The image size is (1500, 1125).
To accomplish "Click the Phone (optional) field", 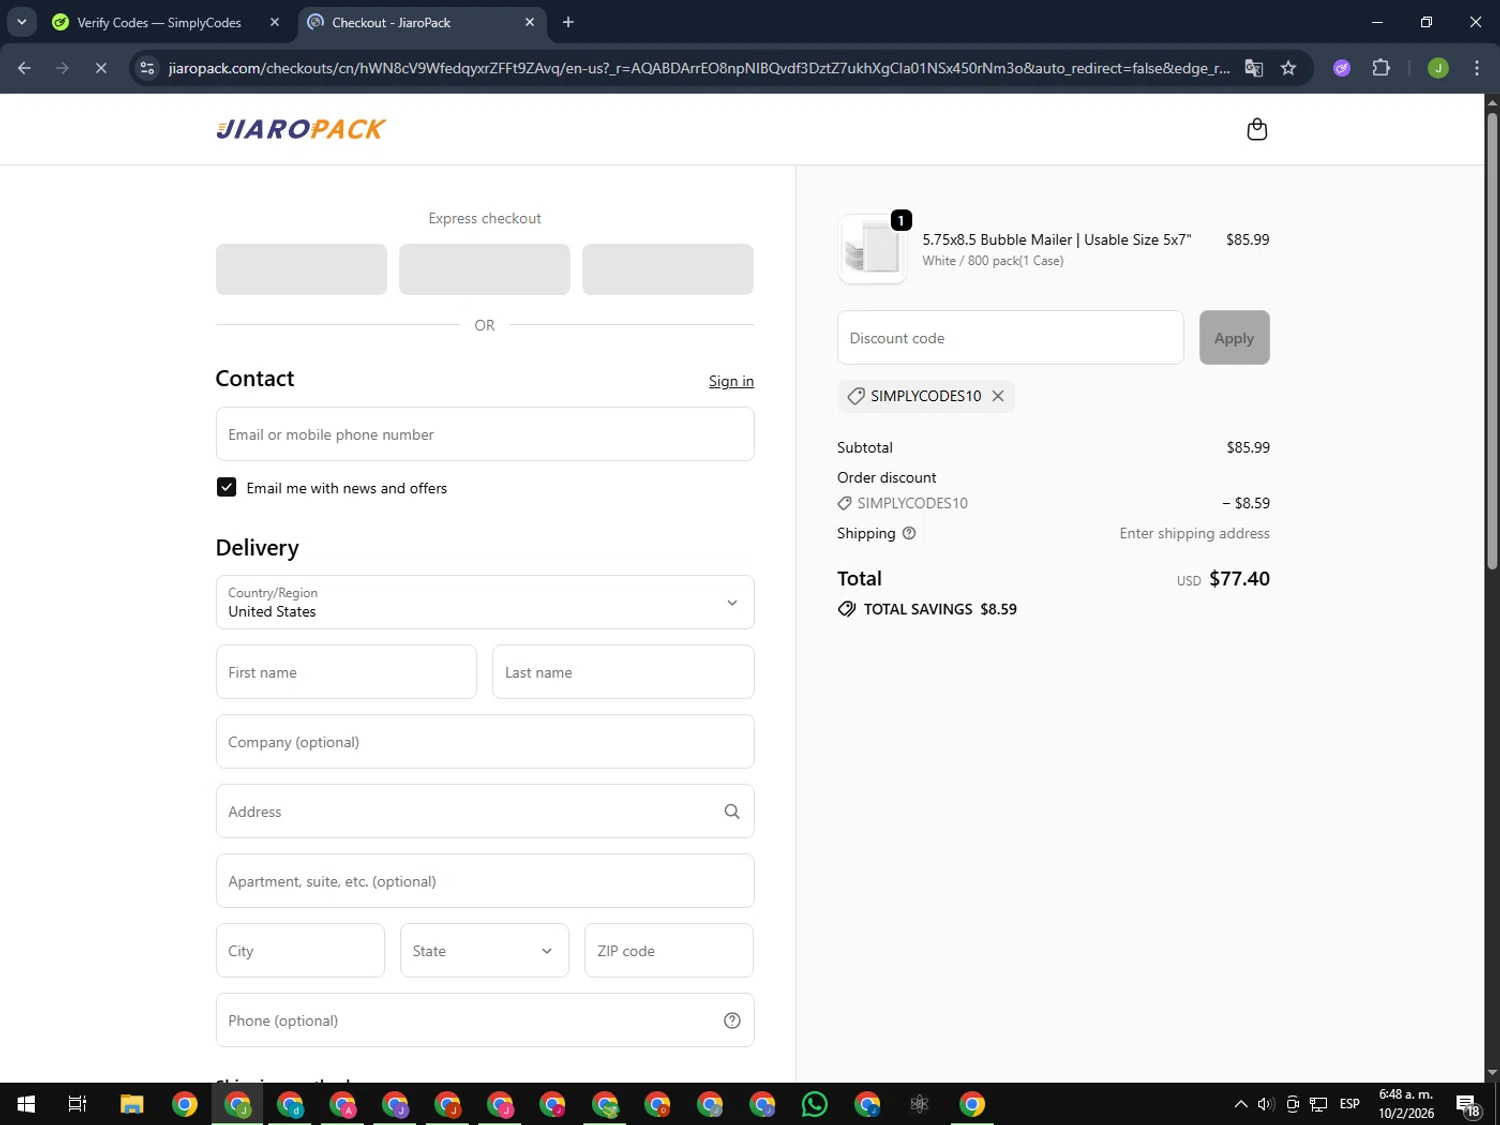I will (x=485, y=1020).
